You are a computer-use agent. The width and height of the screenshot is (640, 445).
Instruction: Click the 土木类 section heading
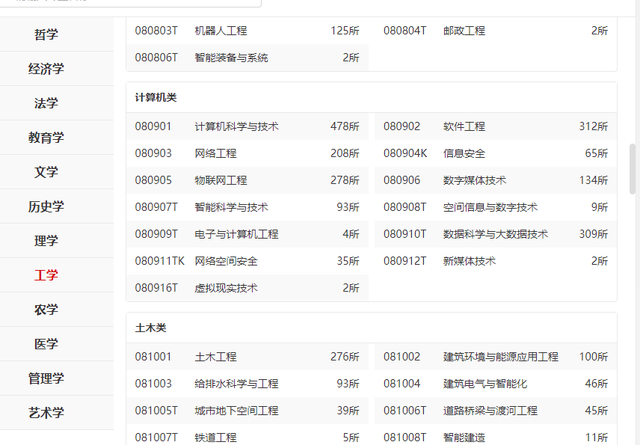pos(151,328)
